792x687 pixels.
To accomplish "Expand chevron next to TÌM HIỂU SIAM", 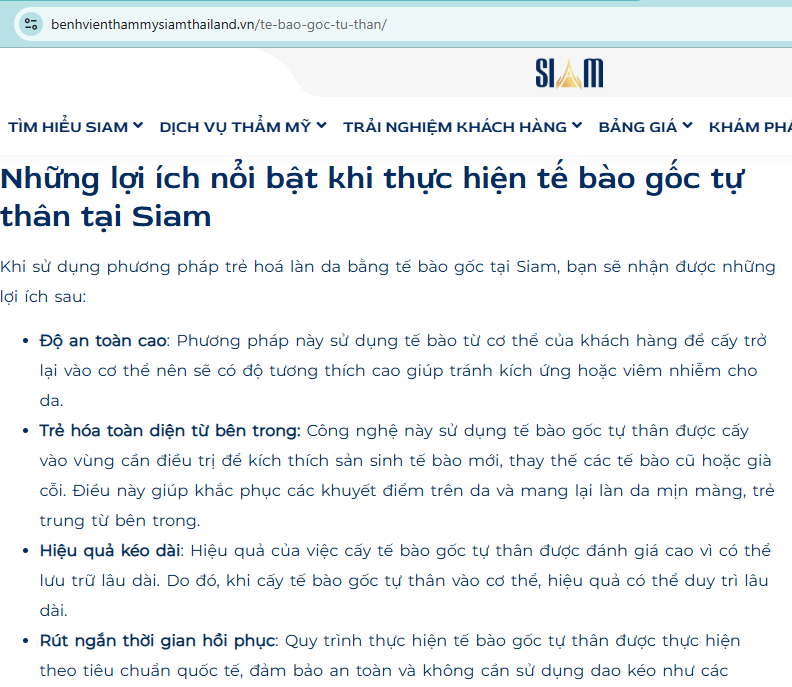I will coord(138,126).
